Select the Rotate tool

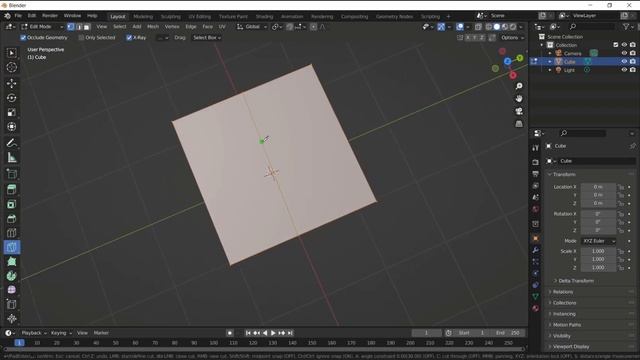[11, 98]
